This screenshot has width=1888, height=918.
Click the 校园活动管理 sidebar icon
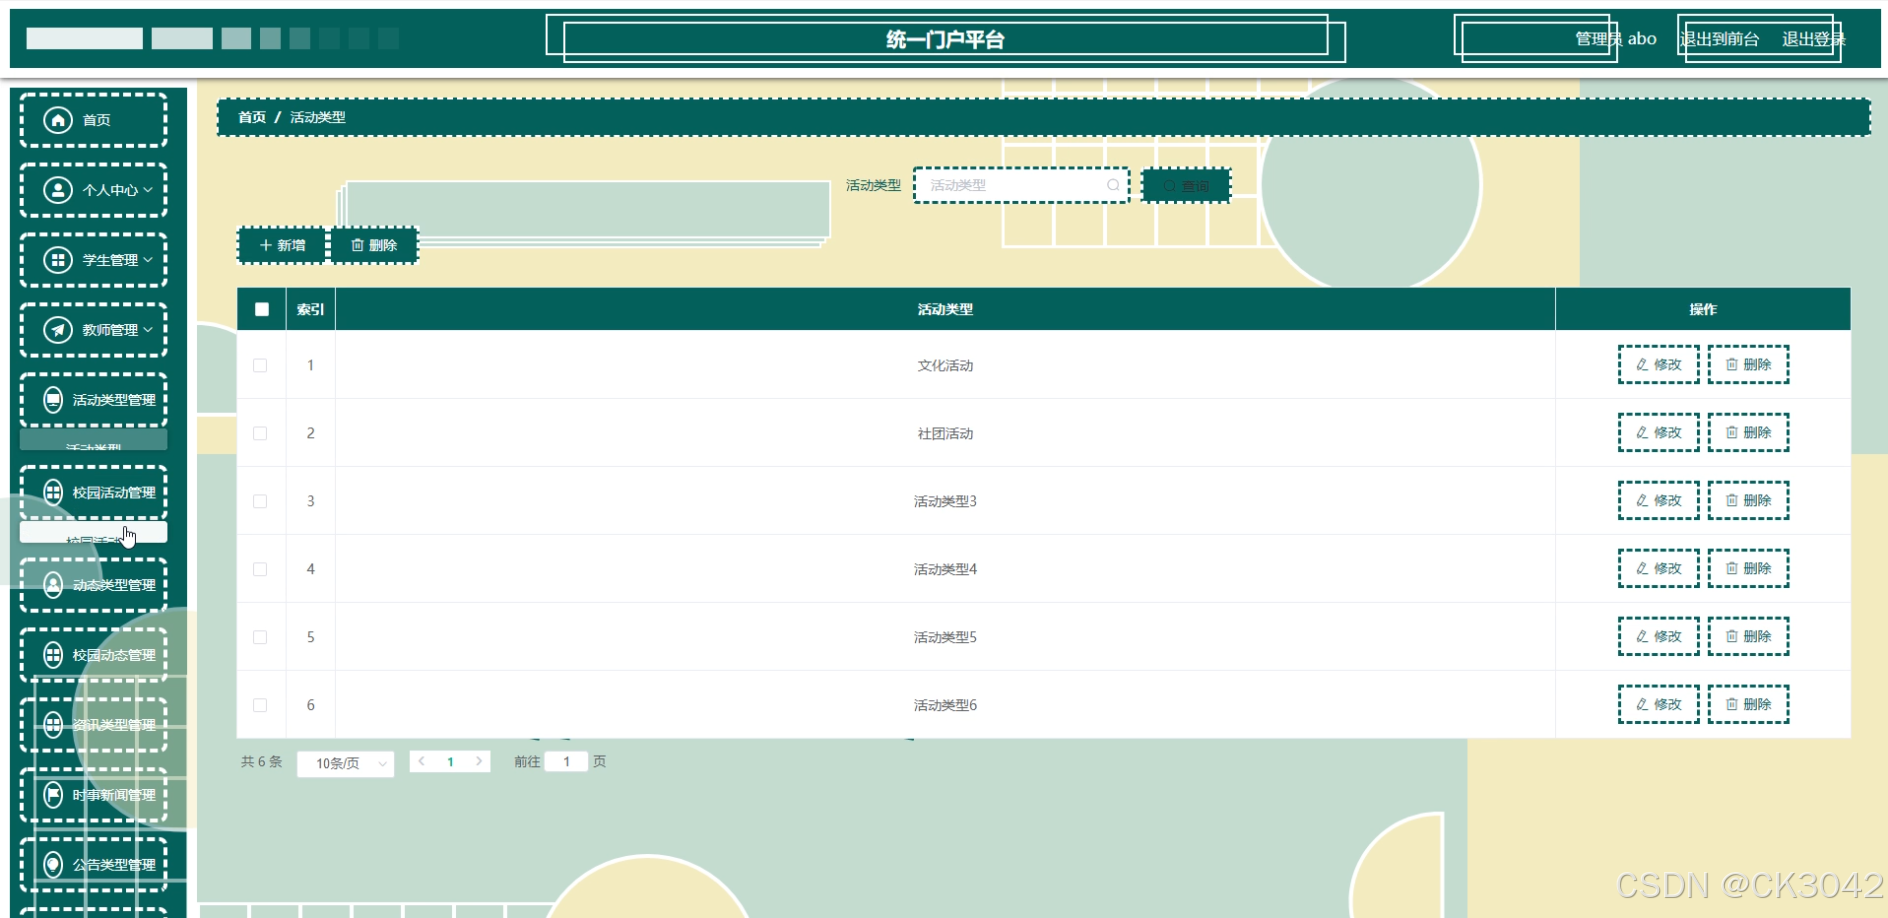[x=52, y=492]
